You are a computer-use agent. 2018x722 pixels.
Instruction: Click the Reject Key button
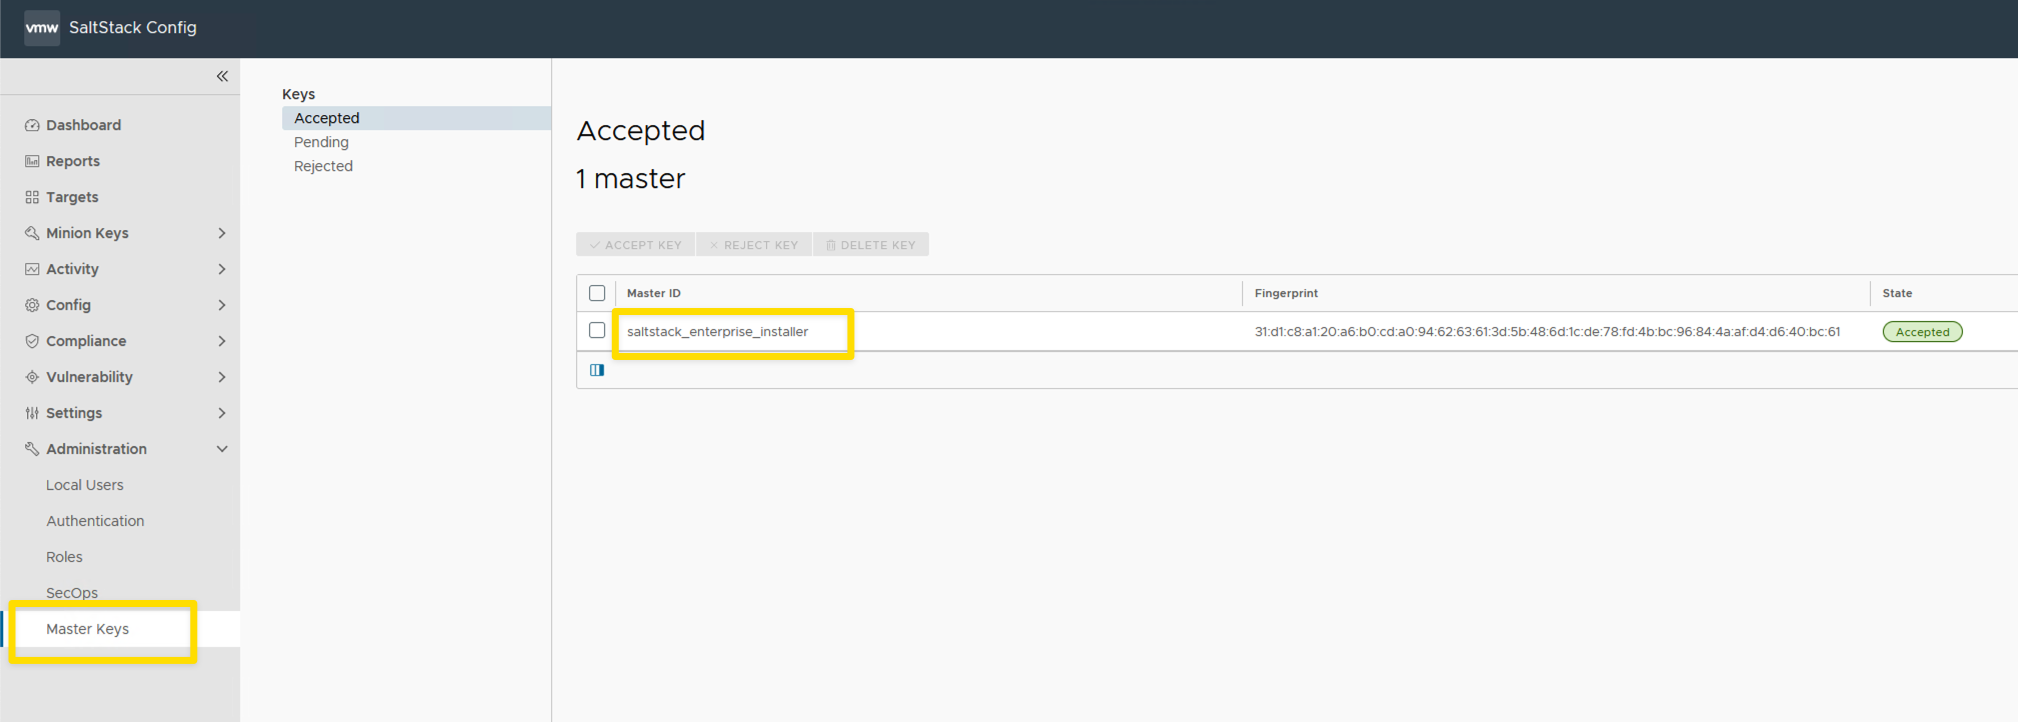click(x=754, y=245)
